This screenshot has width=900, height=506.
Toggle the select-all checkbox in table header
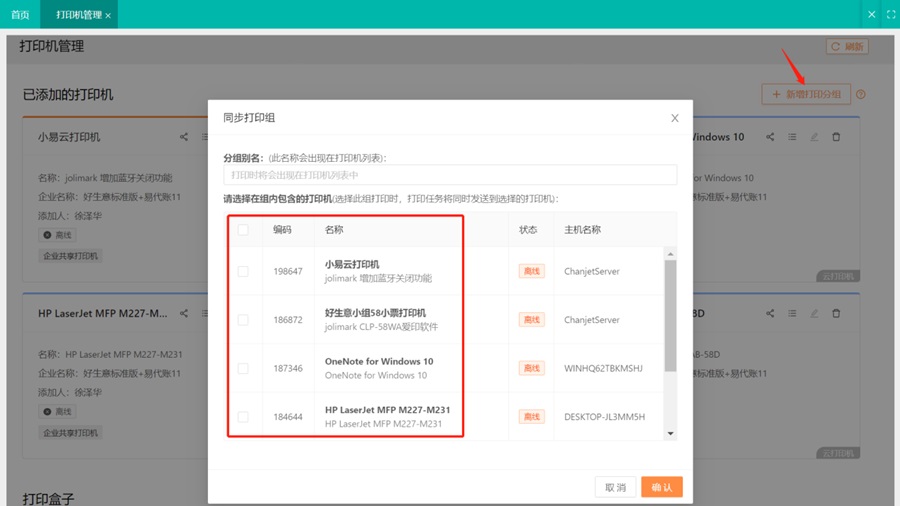point(243,229)
